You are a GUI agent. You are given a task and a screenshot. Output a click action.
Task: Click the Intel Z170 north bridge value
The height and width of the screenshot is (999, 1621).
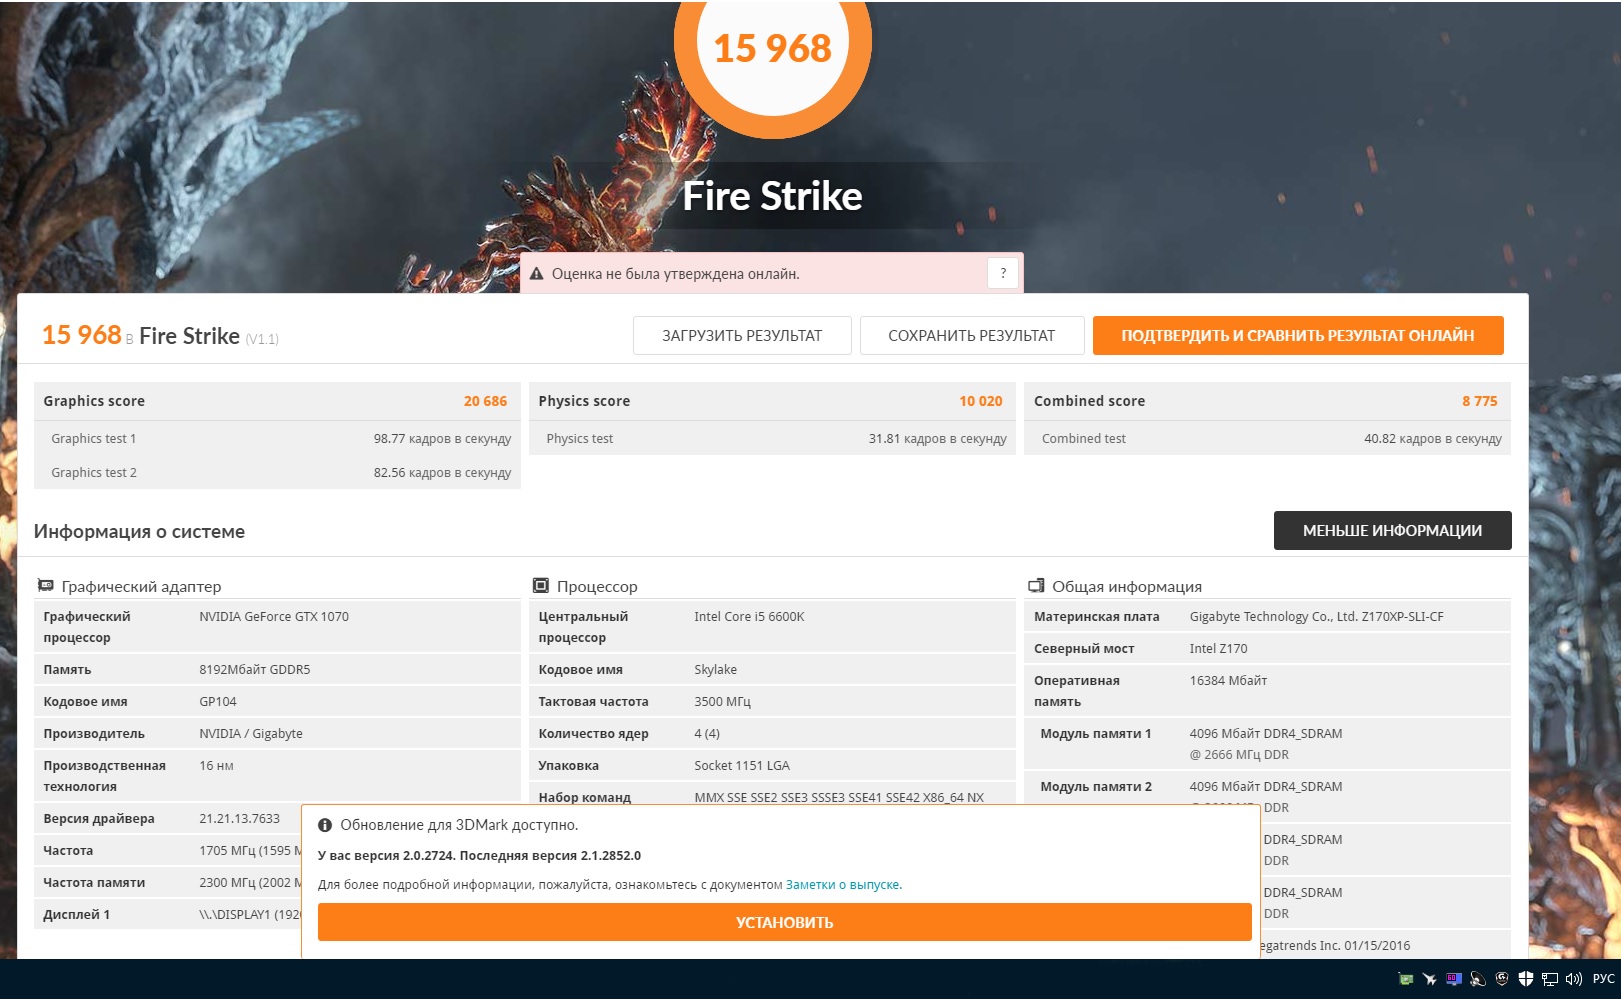click(1219, 648)
